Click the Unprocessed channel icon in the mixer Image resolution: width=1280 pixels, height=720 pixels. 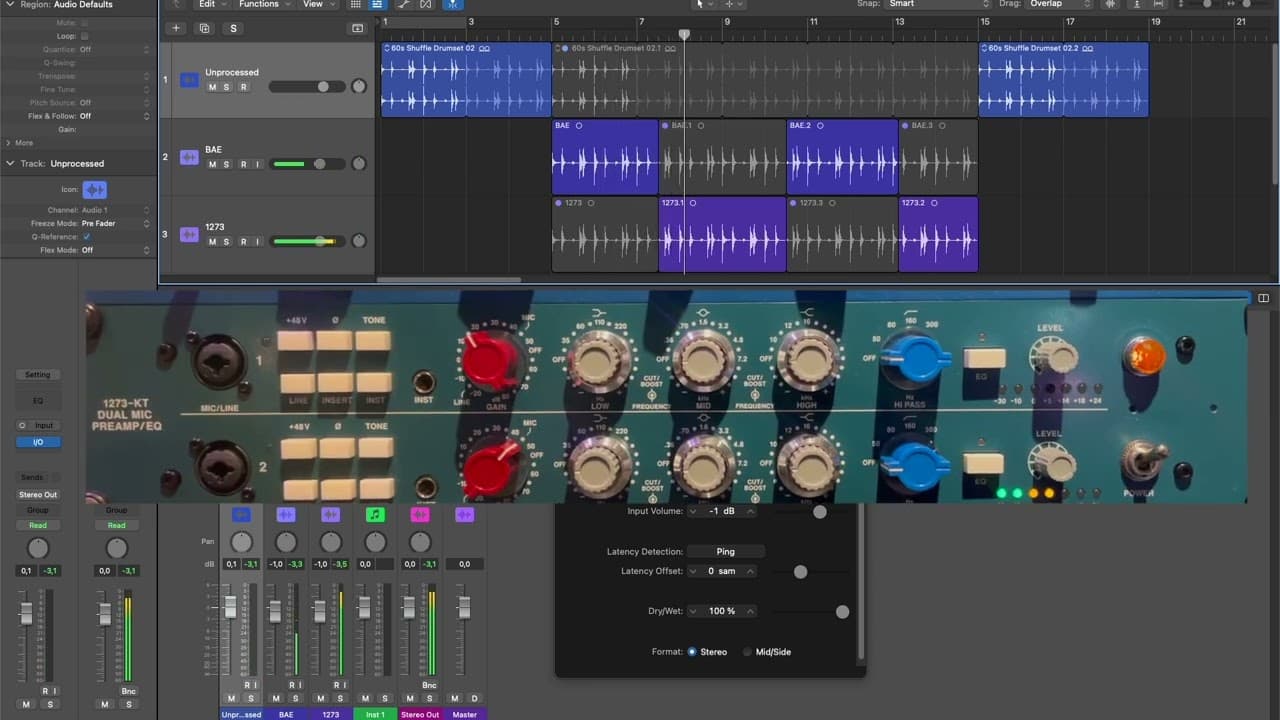(x=241, y=514)
